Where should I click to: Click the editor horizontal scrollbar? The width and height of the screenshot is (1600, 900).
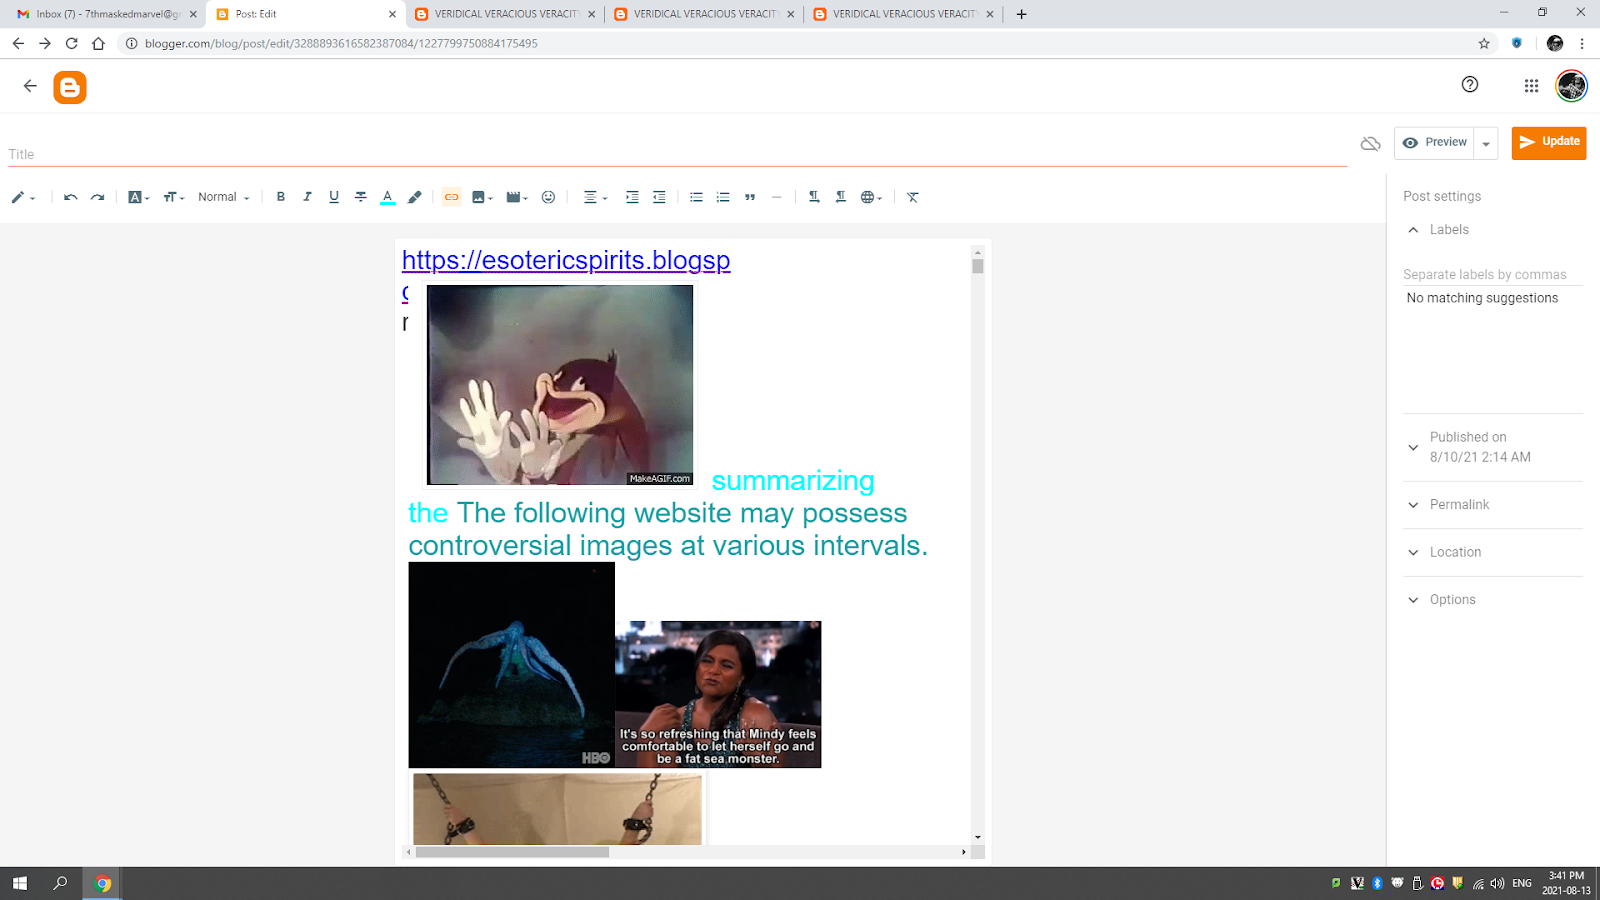click(512, 852)
